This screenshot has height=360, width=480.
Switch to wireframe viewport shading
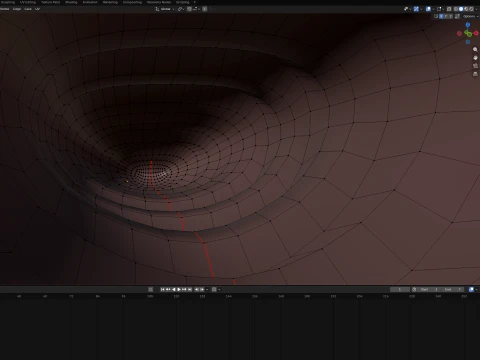coord(456,9)
